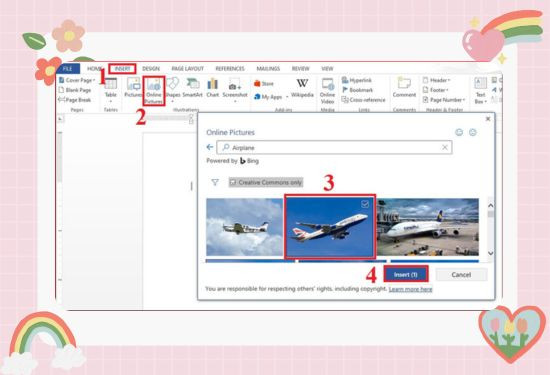Open the search filter funnel

coord(215,182)
